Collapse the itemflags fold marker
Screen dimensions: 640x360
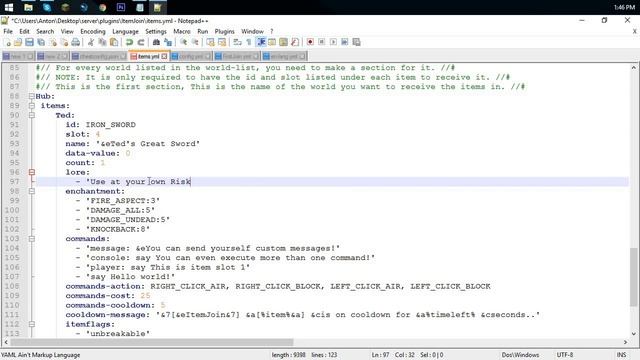[x=31, y=324]
